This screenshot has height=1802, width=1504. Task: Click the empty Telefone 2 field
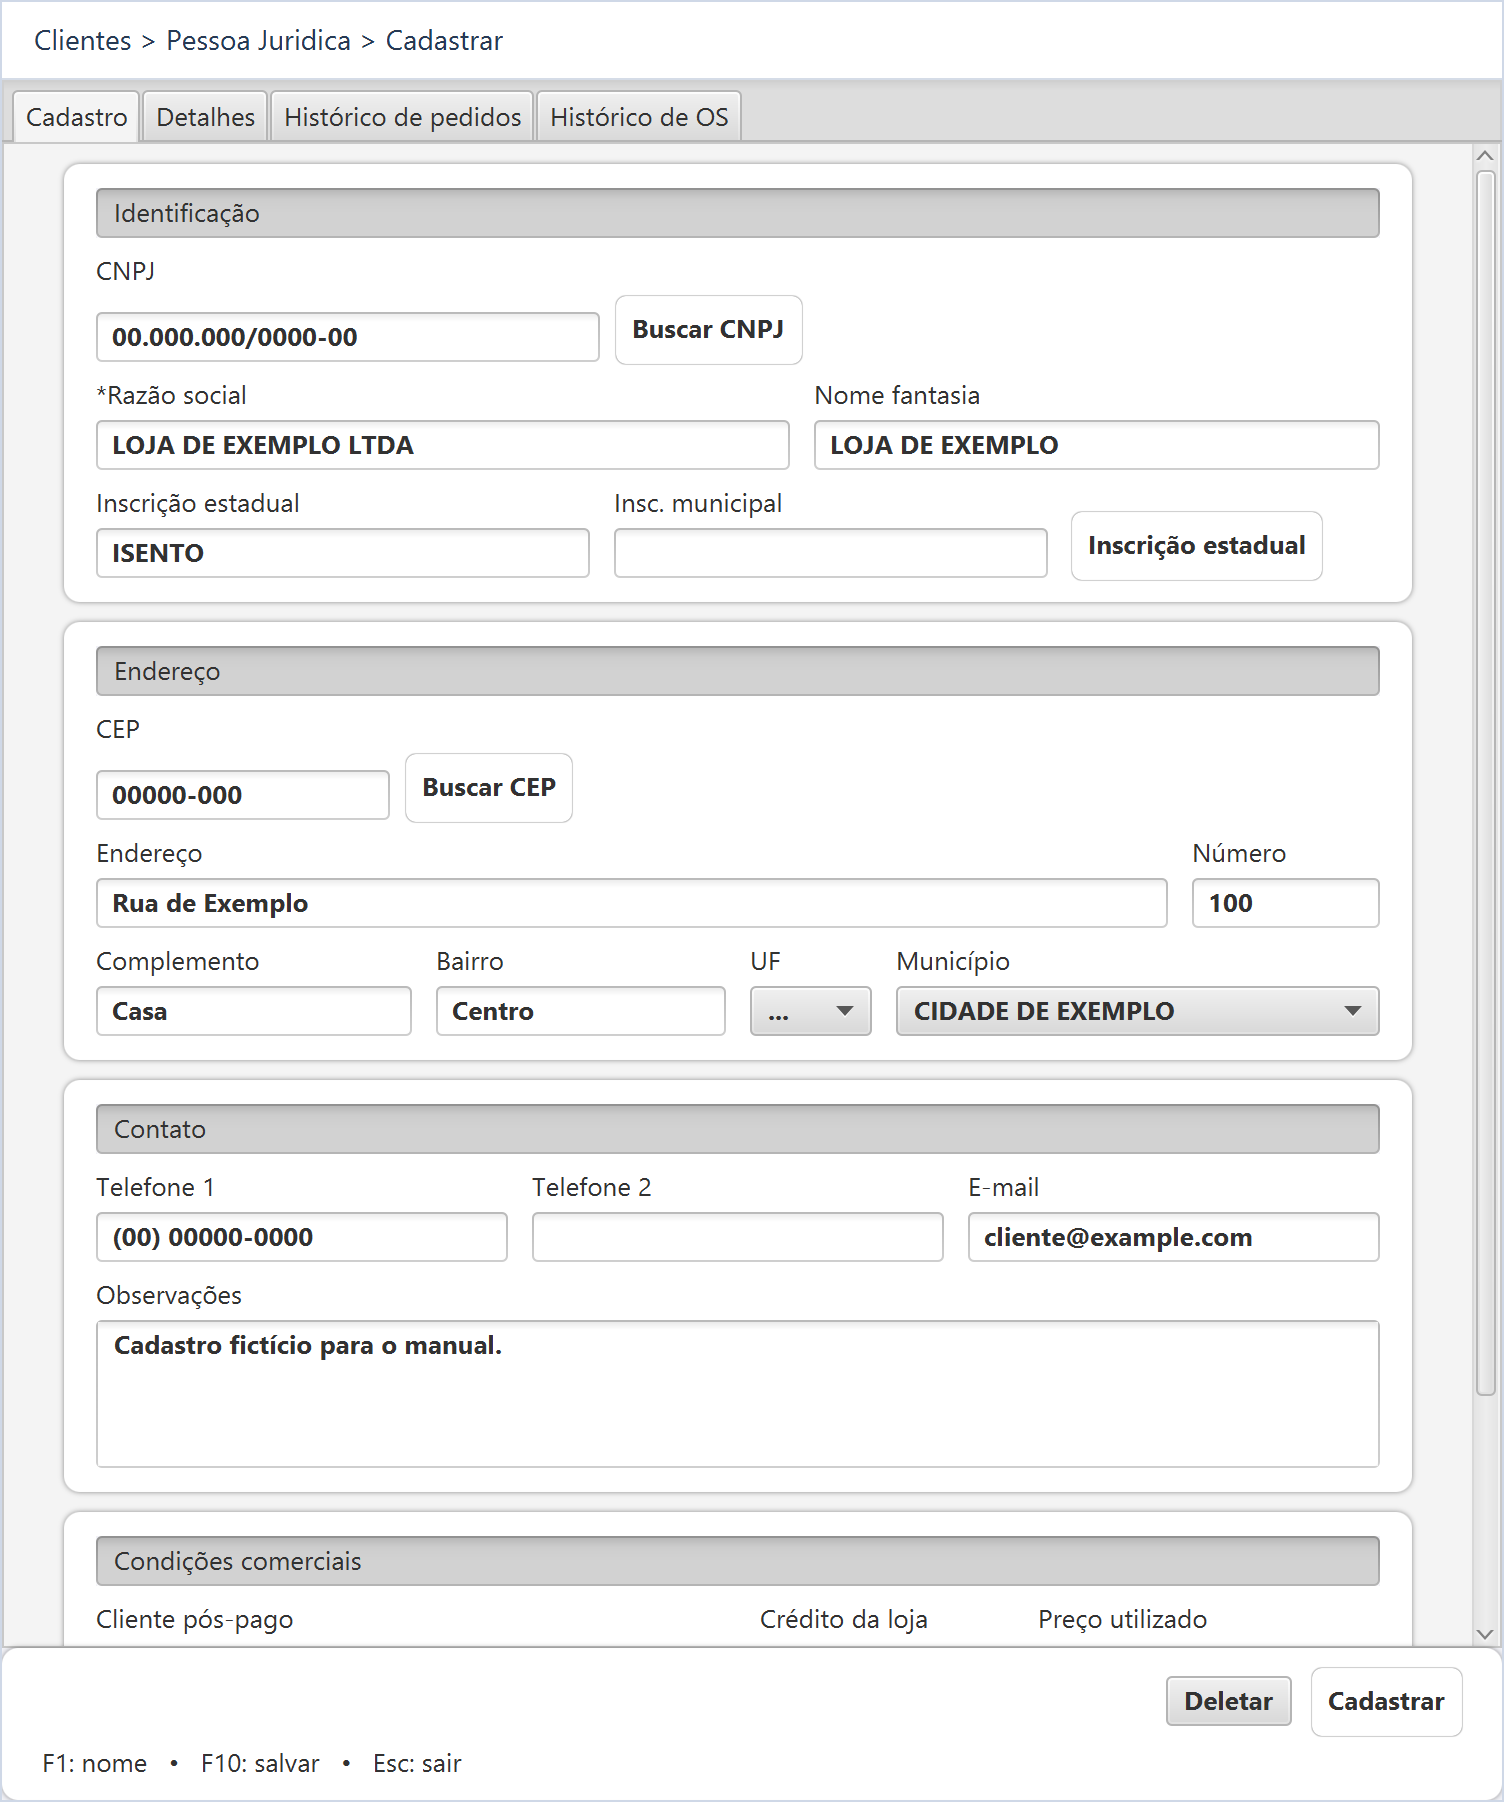tap(737, 1237)
